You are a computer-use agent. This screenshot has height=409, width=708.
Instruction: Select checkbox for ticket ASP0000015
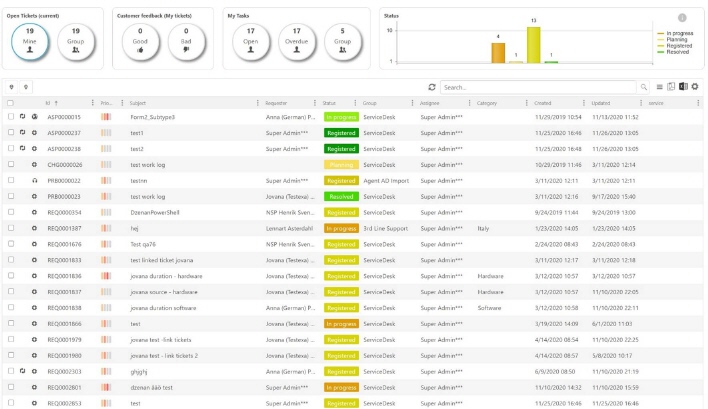[11, 116]
